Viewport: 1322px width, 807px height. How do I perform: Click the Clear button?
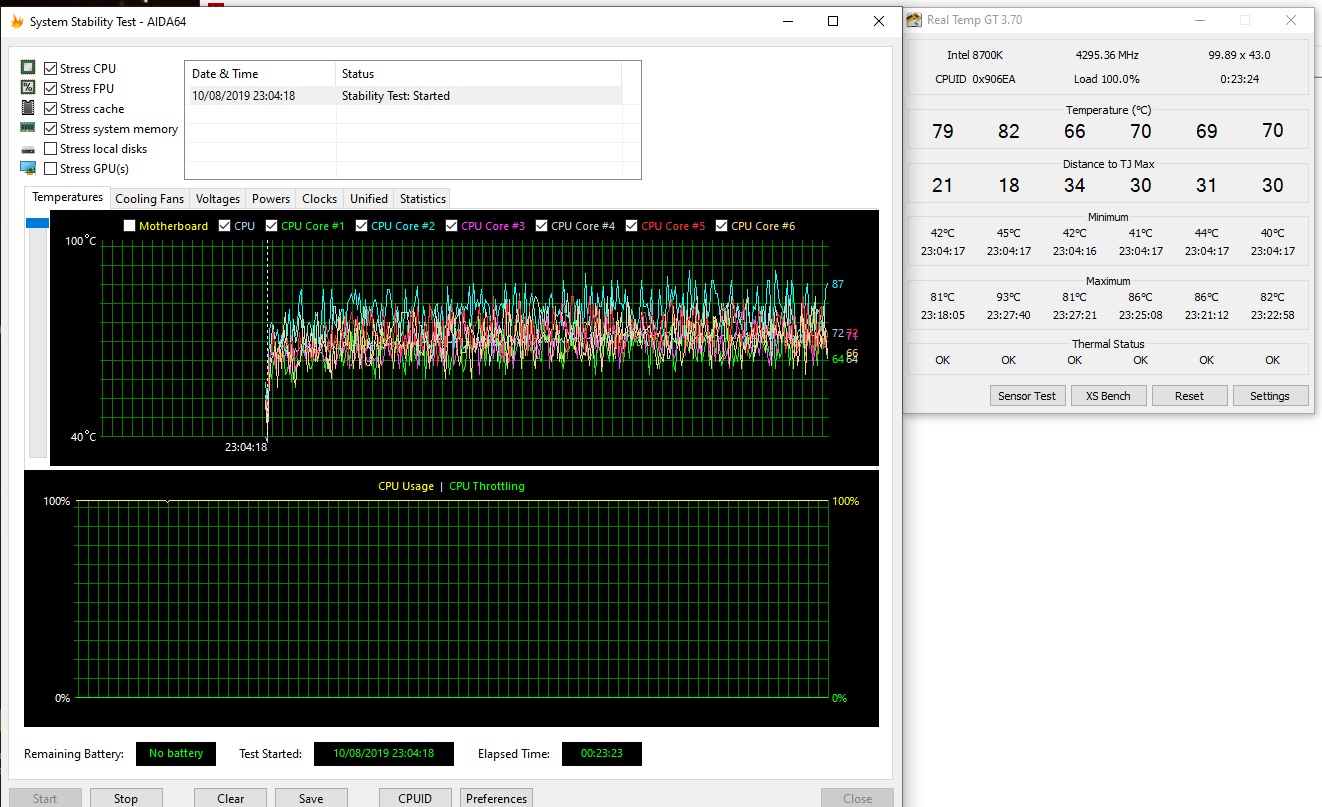pyautogui.click(x=231, y=798)
